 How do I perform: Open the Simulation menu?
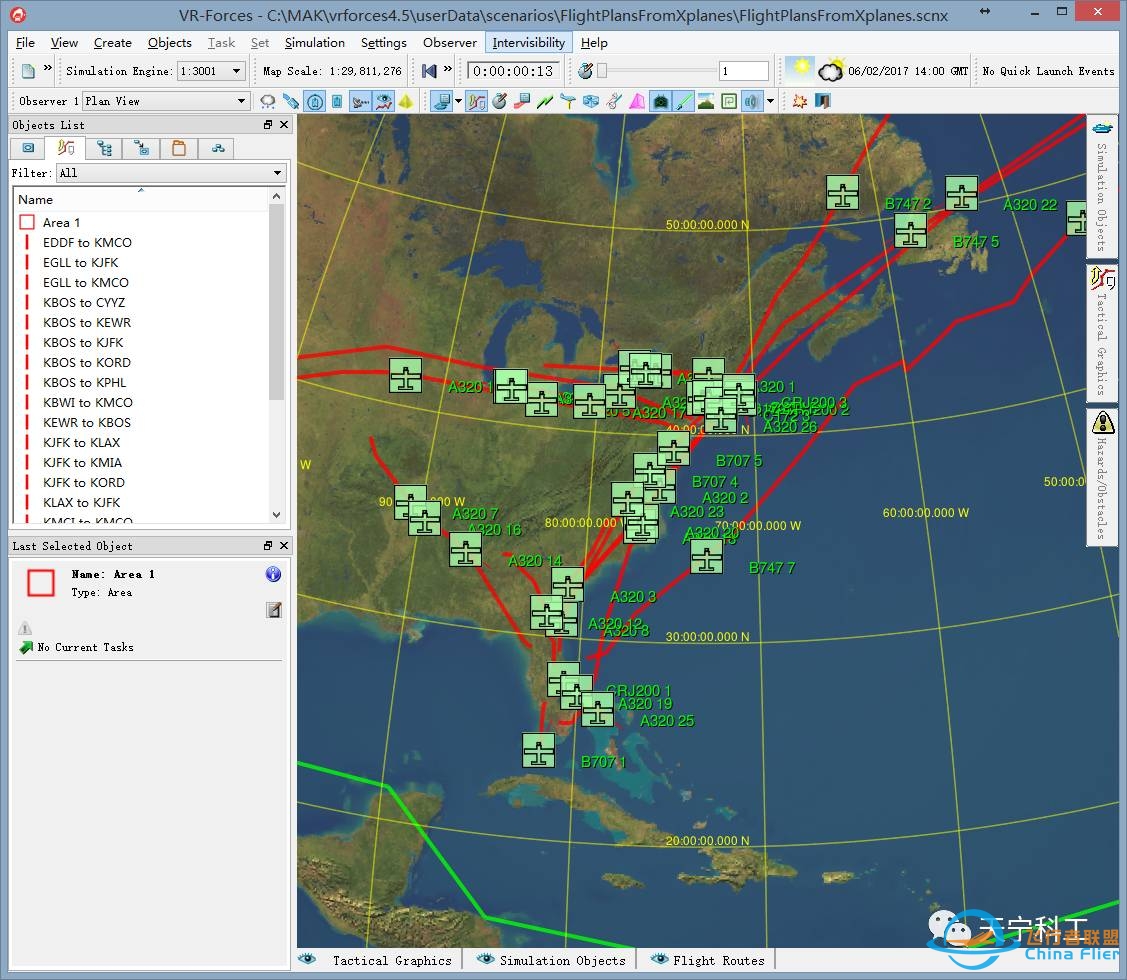(314, 43)
